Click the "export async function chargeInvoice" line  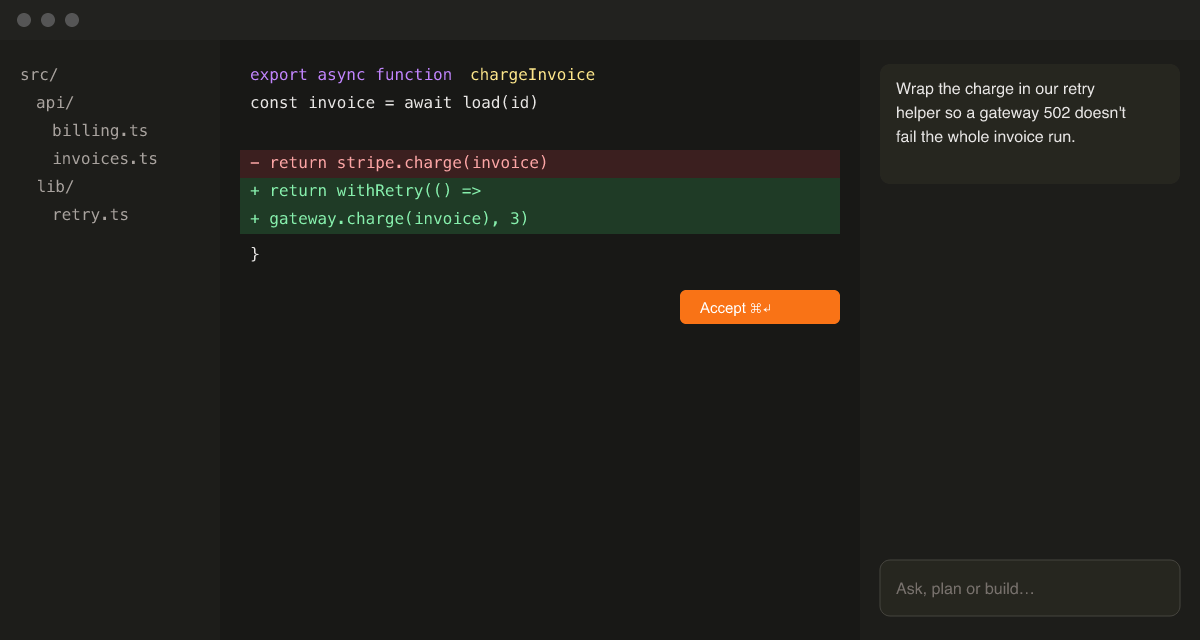(422, 75)
